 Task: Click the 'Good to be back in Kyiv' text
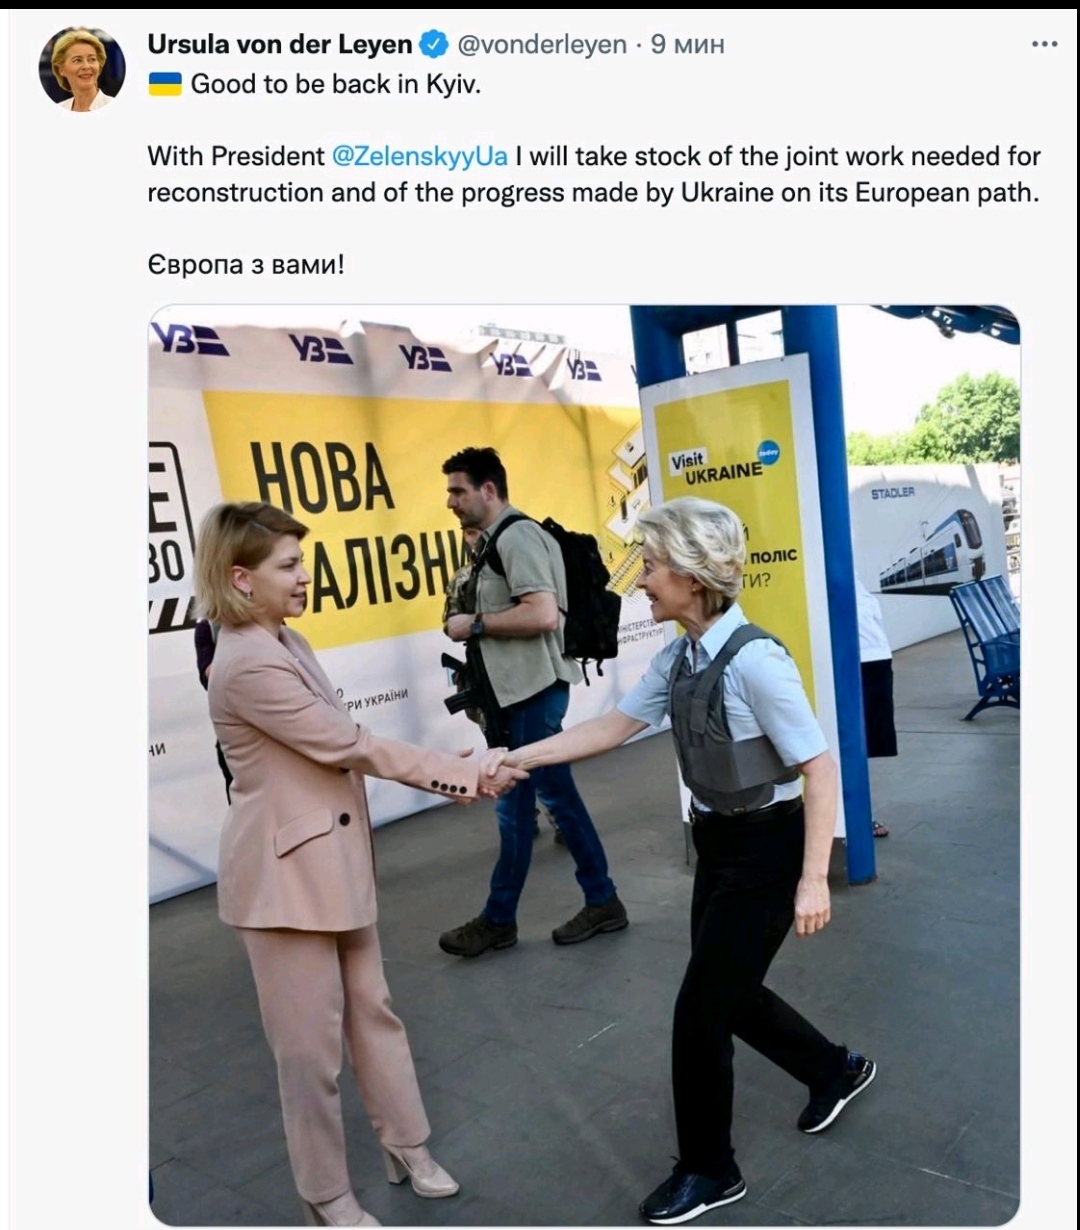click(336, 85)
